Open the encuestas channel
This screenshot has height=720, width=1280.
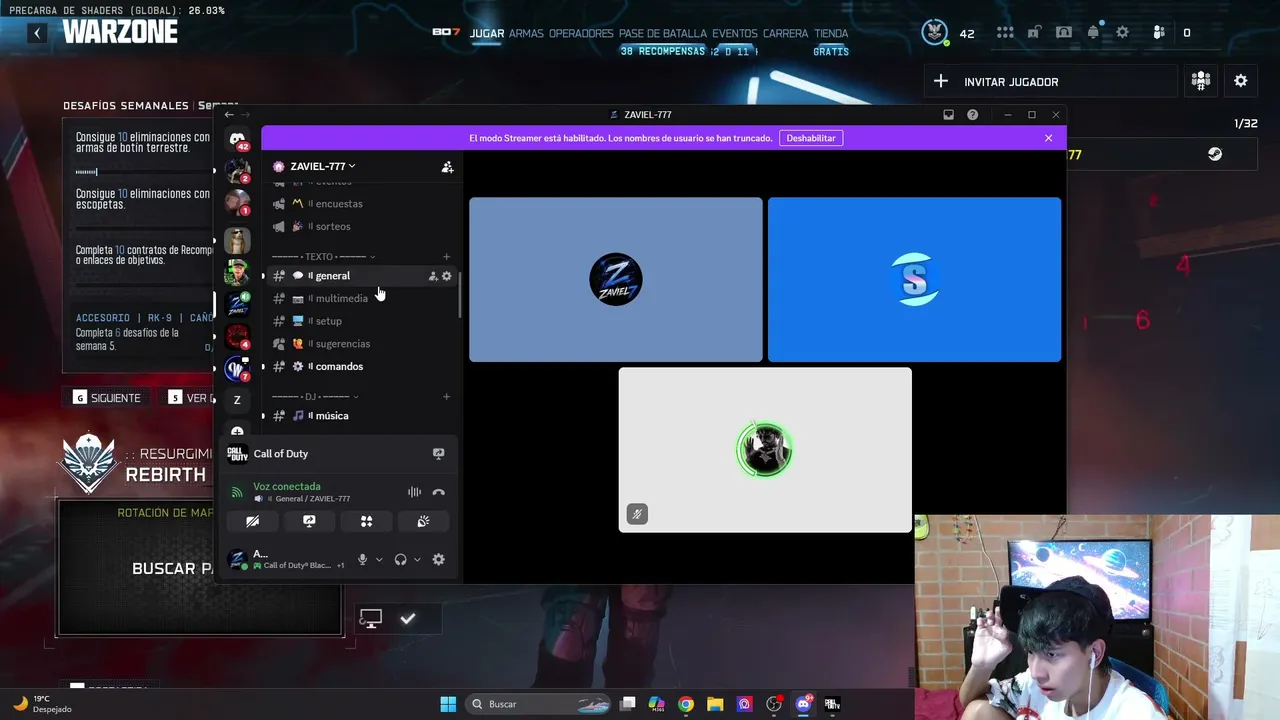tap(360, 204)
